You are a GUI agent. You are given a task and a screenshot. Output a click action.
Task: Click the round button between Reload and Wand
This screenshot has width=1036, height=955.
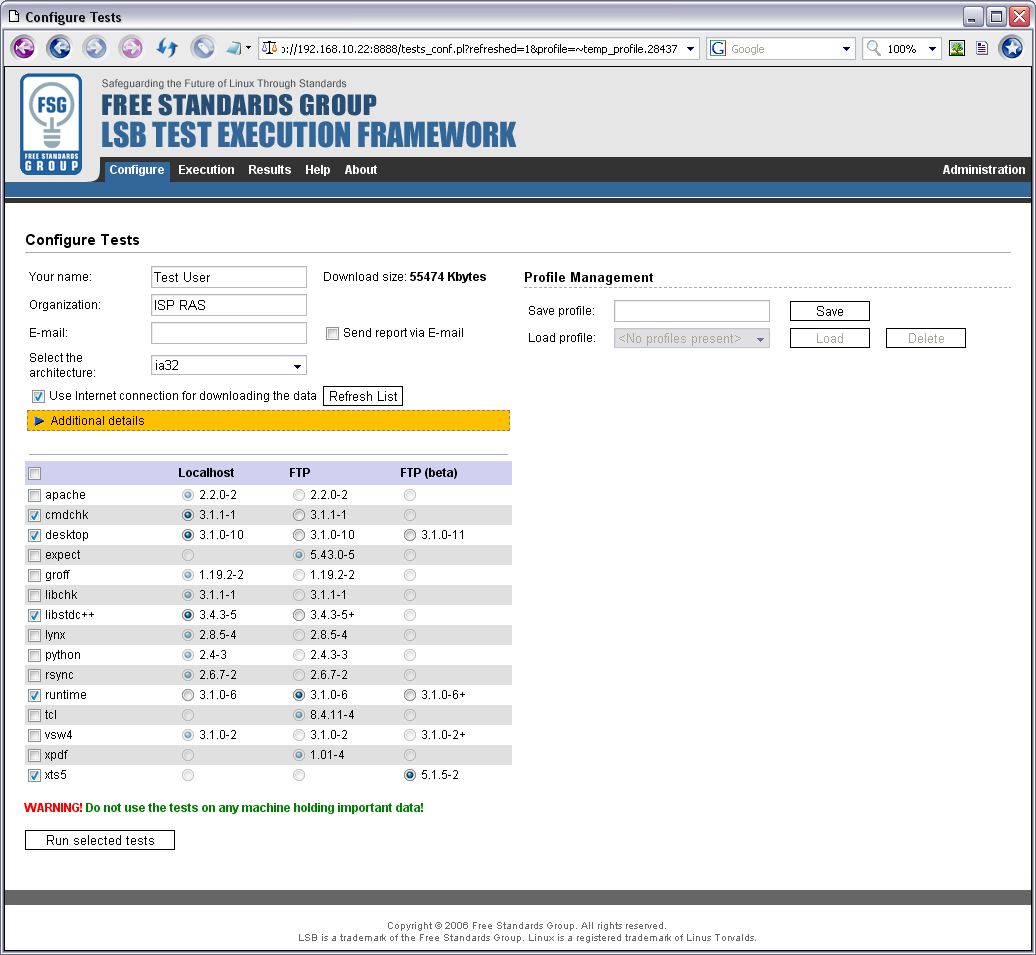click(203, 48)
